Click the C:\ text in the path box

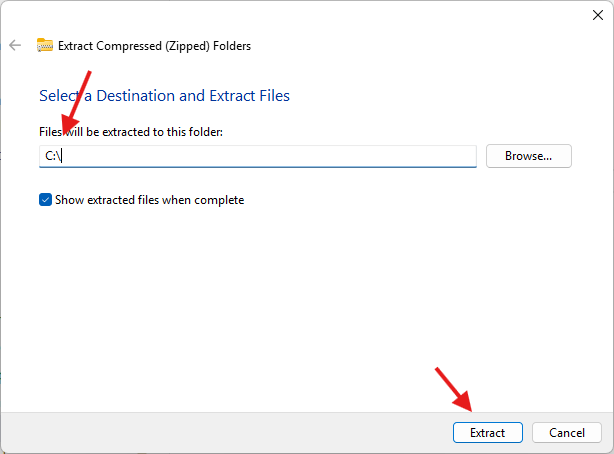pos(54,156)
